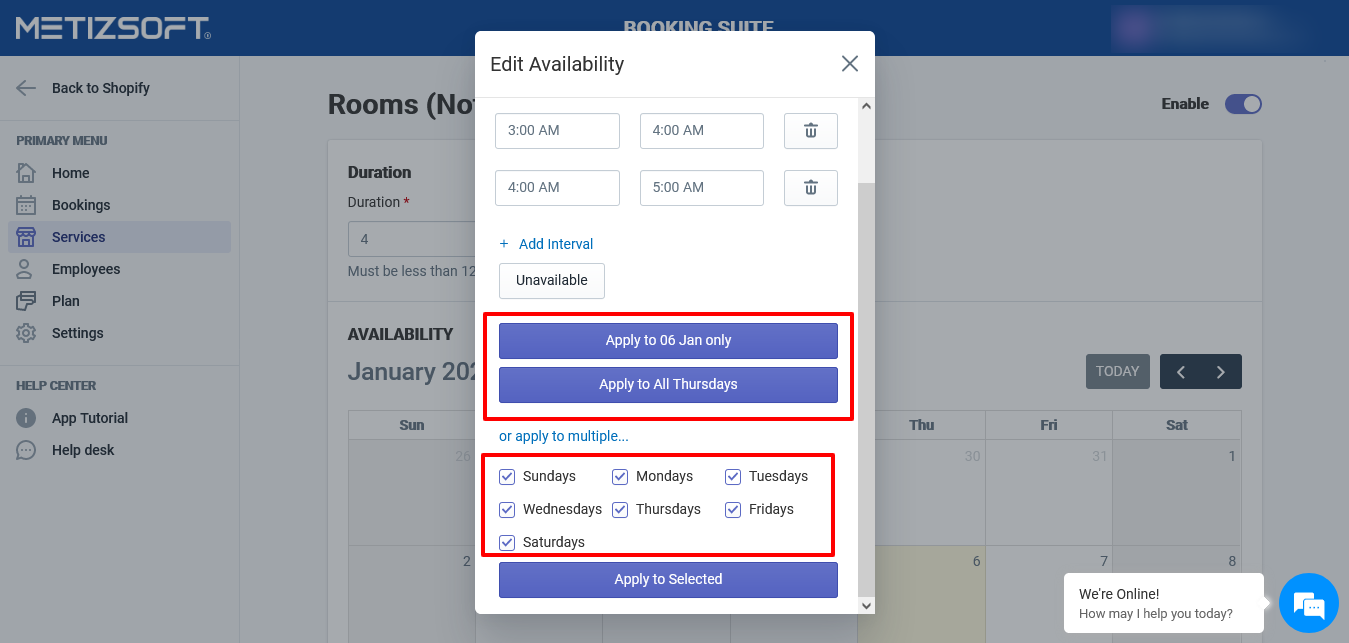The image size is (1349, 643).
Task: Expand the or apply to multiple section
Action: pos(564,437)
